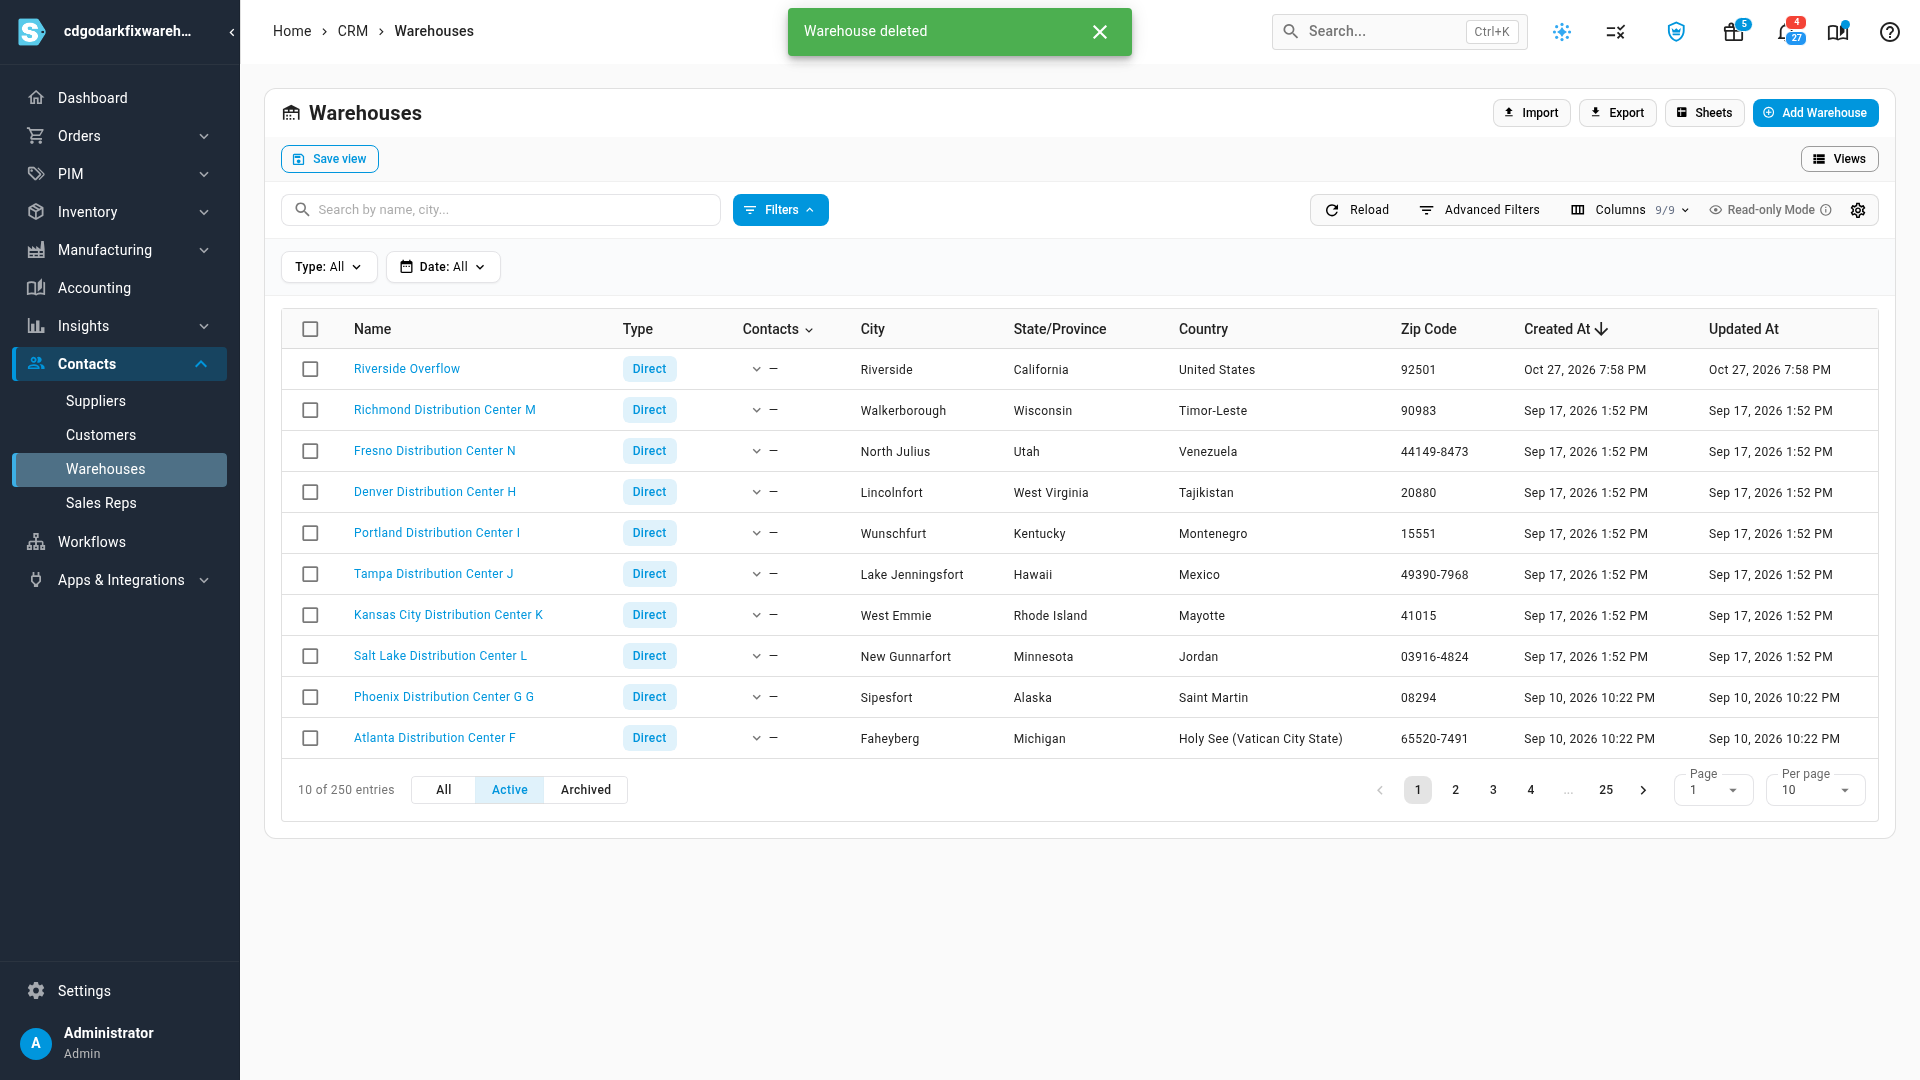Open Suppliers in the Contacts submenu
The image size is (1920, 1080).
pos(96,401)
